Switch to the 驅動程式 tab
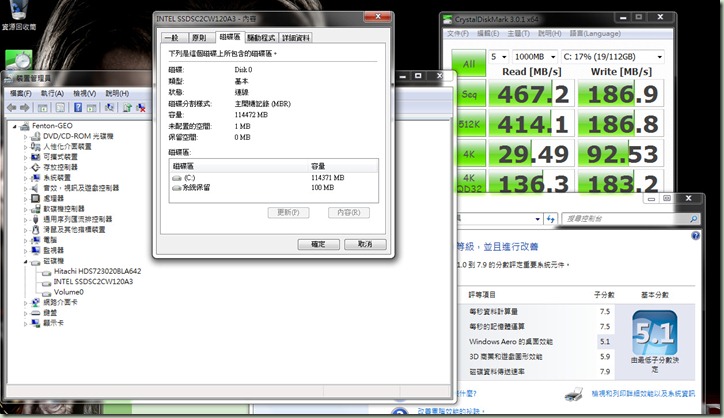This screenshot has width=724, height=418. tap(261, 37)
